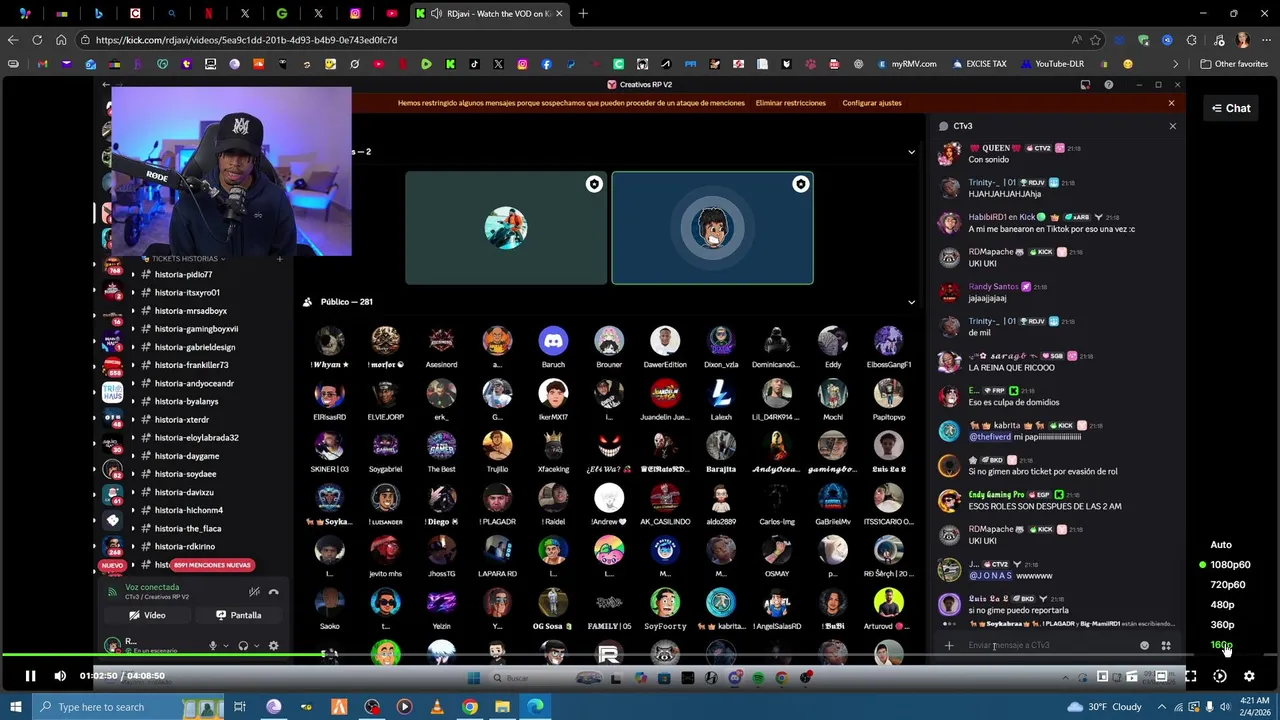Open channel historia-frankiller73

[x=191, y=365]
